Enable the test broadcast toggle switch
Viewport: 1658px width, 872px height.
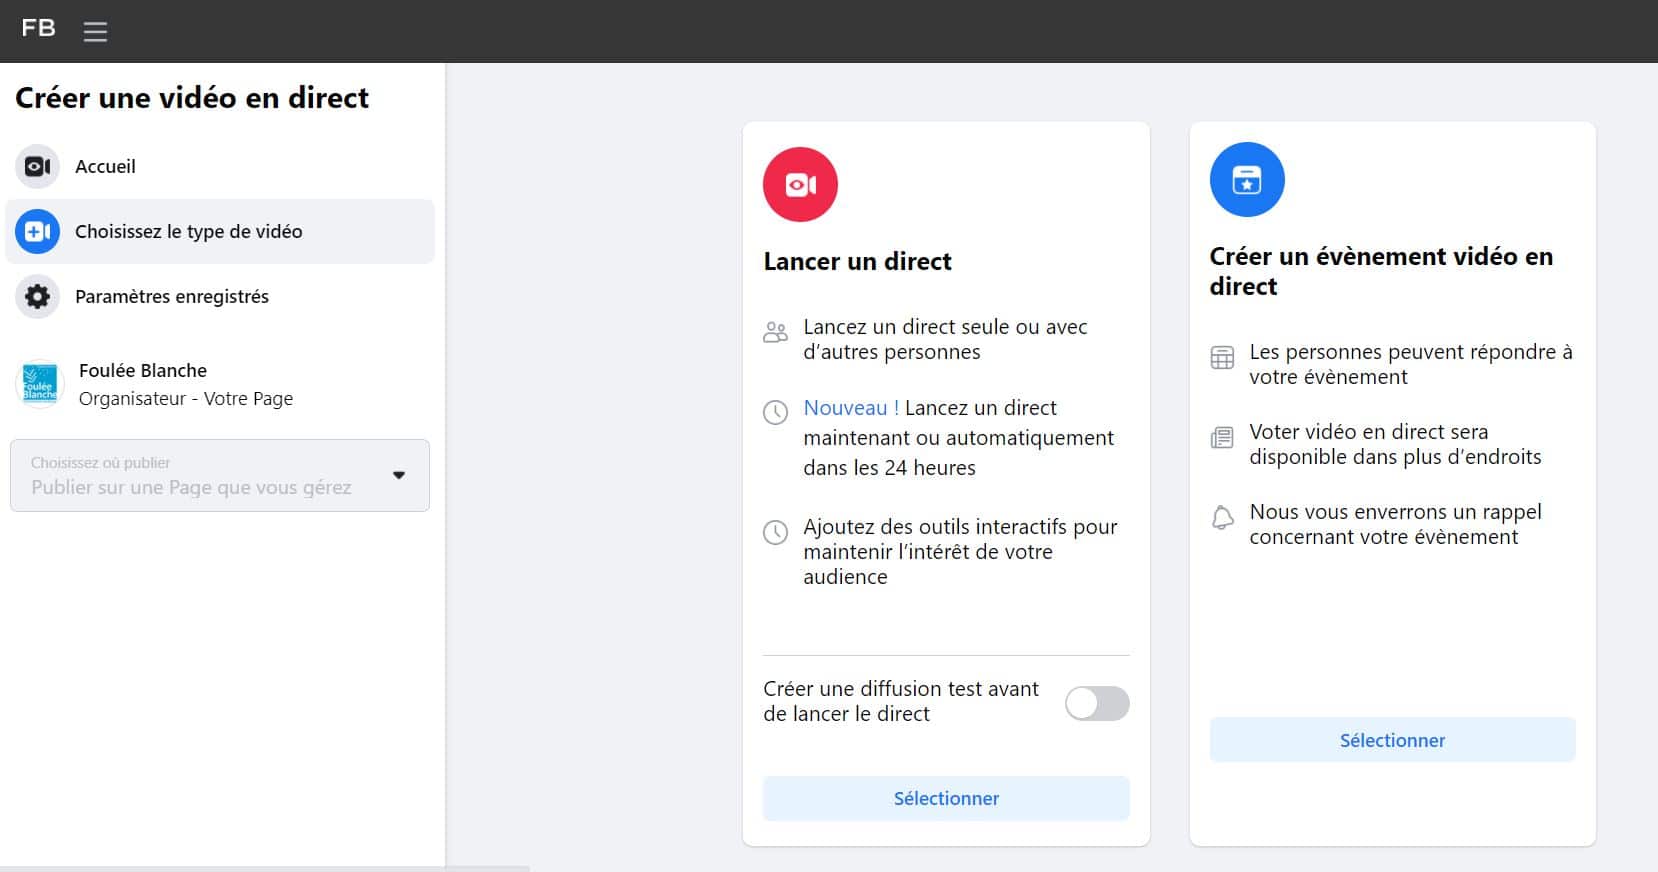pyautogui.click(x=1096, y=703)
